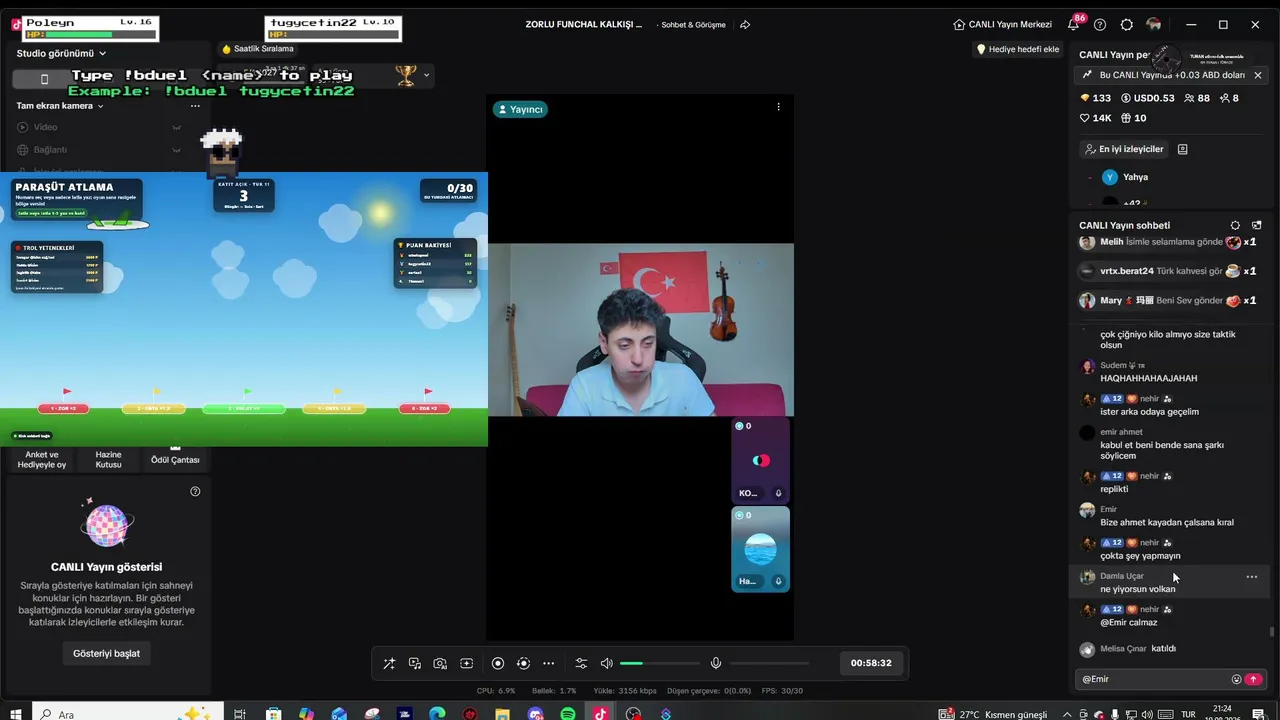The width and height of the screenshot is (1280, 720).
Task: Open the weather widget 27°C Kısmen güneşli
Action: [992, 714]
